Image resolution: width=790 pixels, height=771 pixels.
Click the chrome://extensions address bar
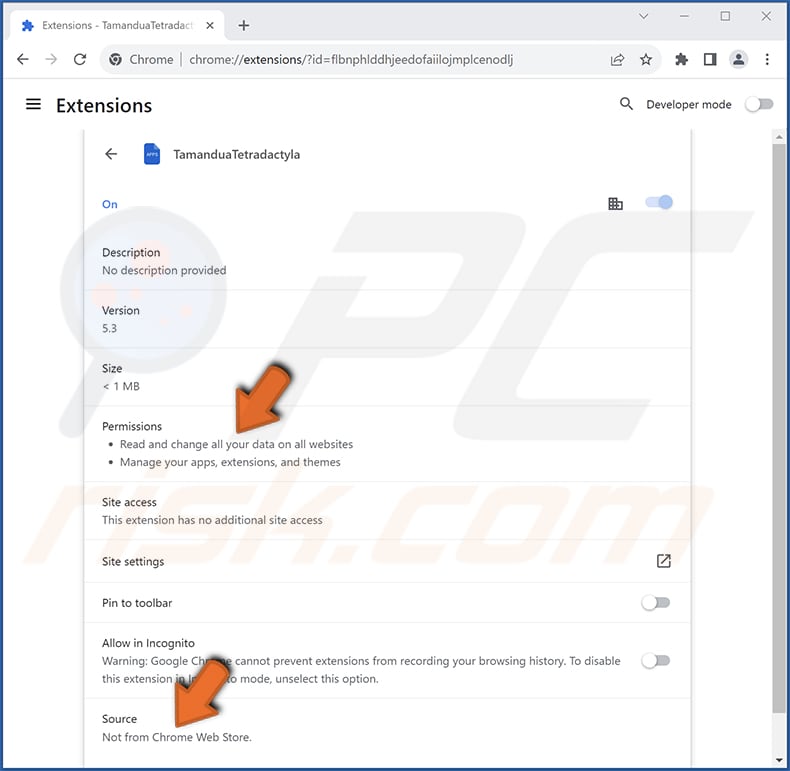tap(351, 59)
